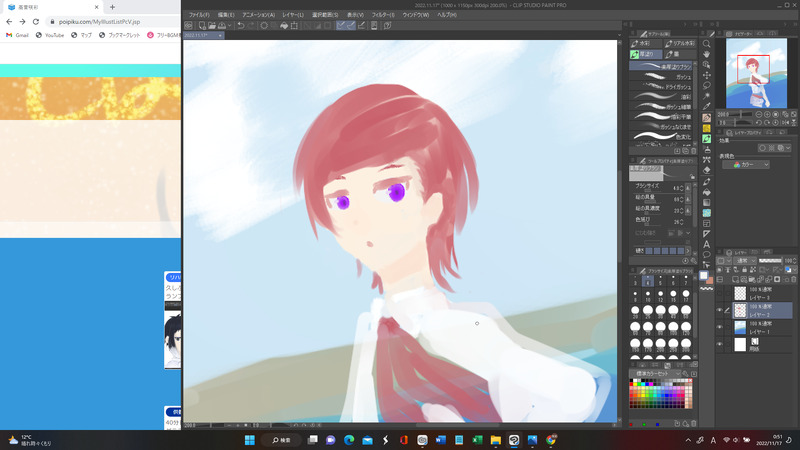Toggle visibility of レイヤー 1
Screen dimensions: 800x450
point(719,327)
